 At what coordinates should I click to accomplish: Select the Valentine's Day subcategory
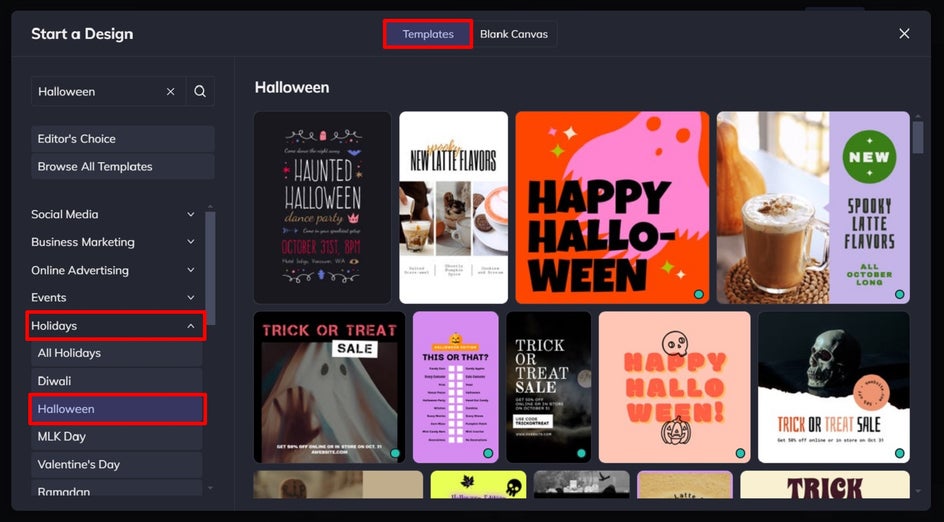pyautogui.click(x=117, y=464)
